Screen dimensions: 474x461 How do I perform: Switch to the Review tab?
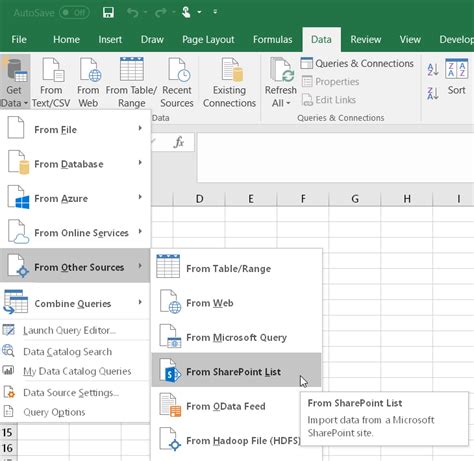tap(366, 40)
